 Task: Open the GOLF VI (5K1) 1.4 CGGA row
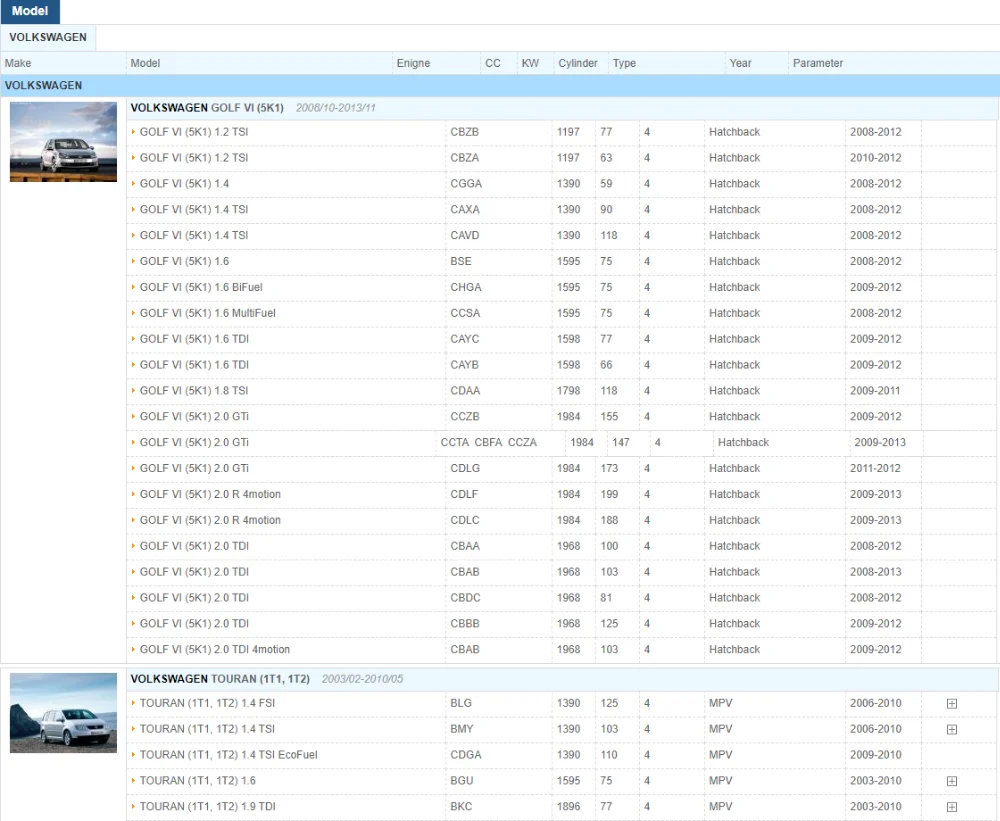(562, 184)
